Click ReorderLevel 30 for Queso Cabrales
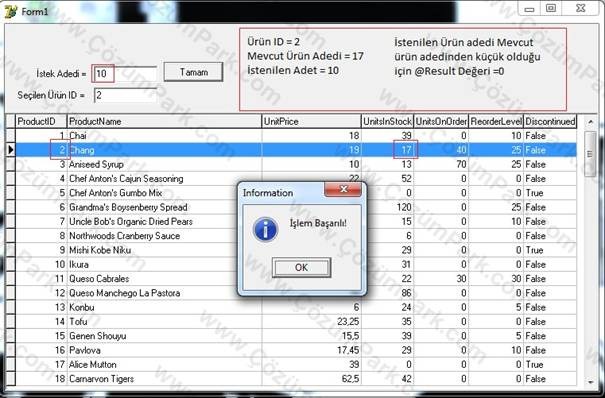The image size is (605, 398). tap(496, 278)
